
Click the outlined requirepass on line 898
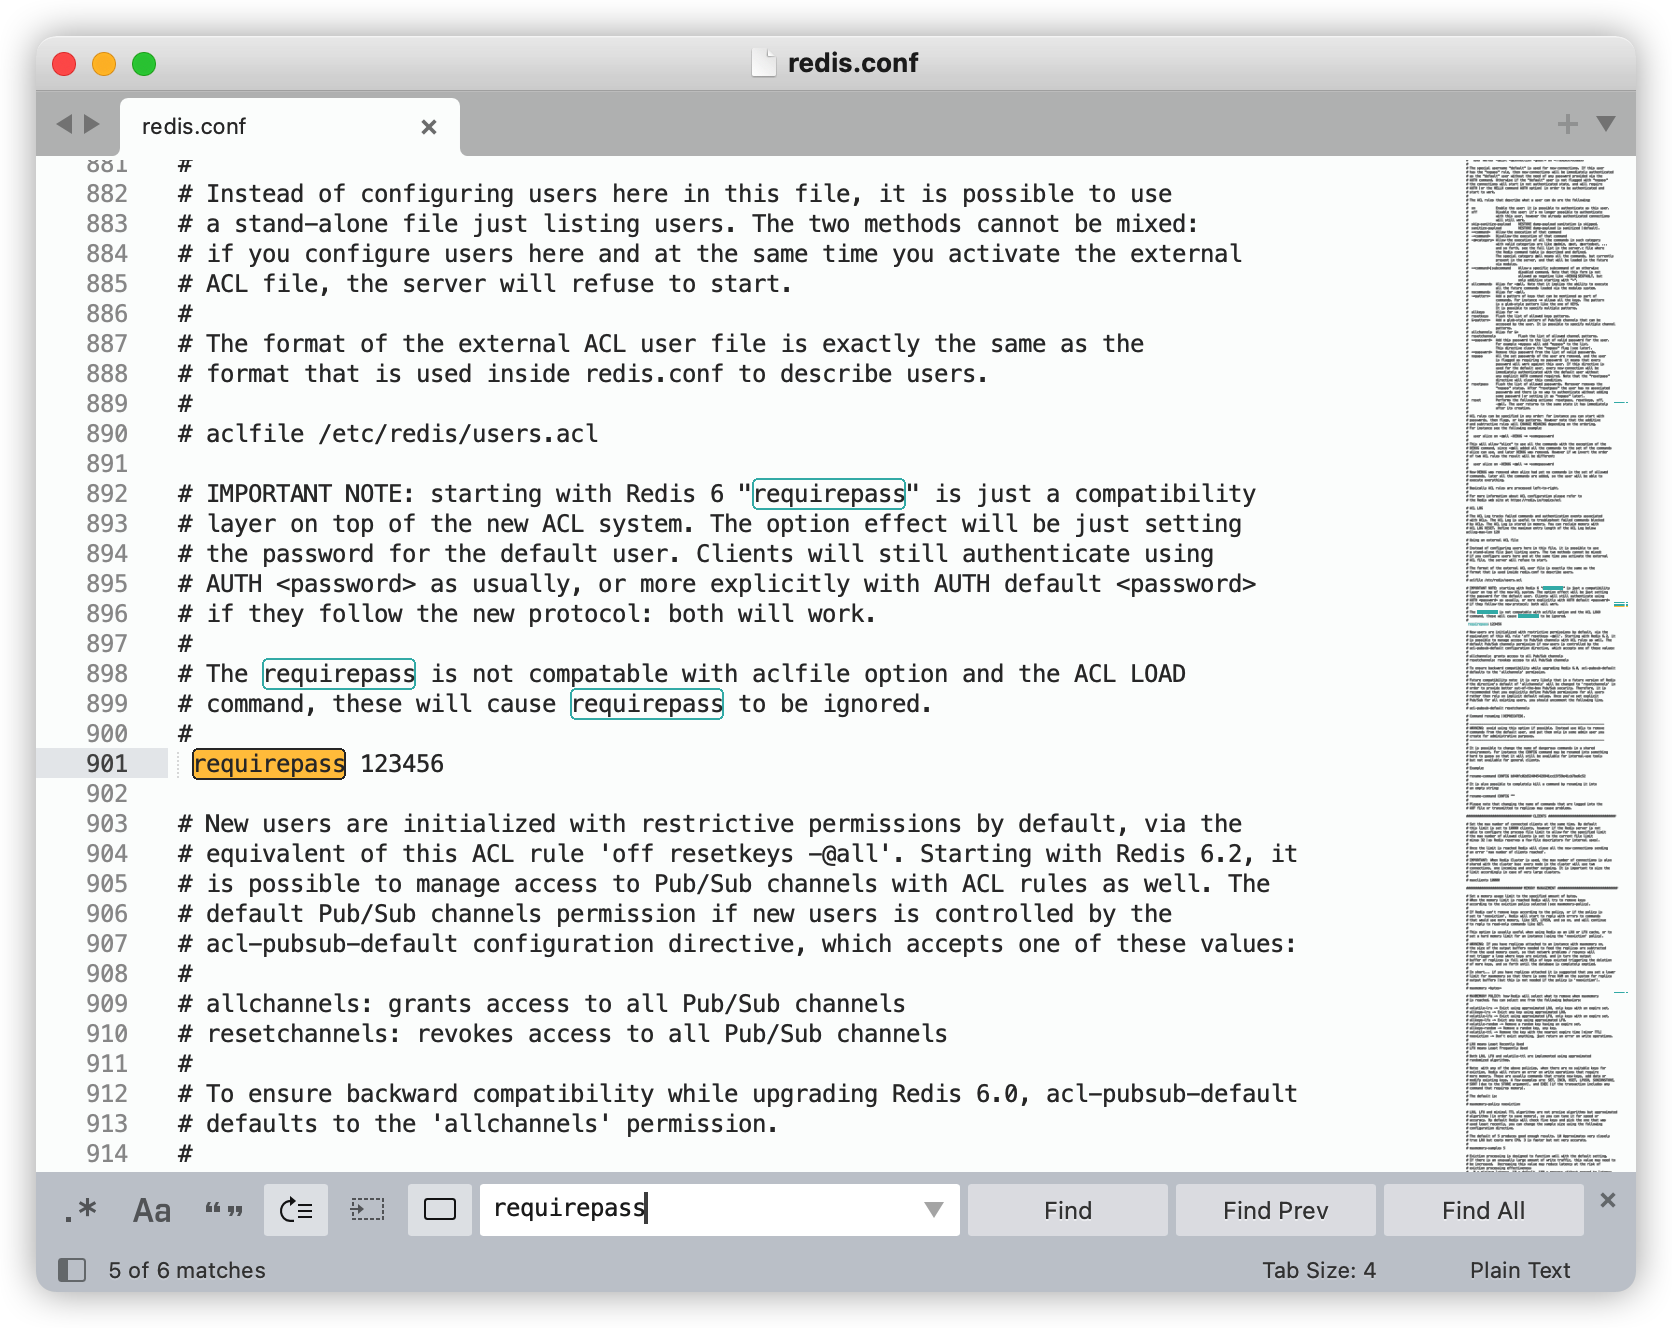point(339,674)
